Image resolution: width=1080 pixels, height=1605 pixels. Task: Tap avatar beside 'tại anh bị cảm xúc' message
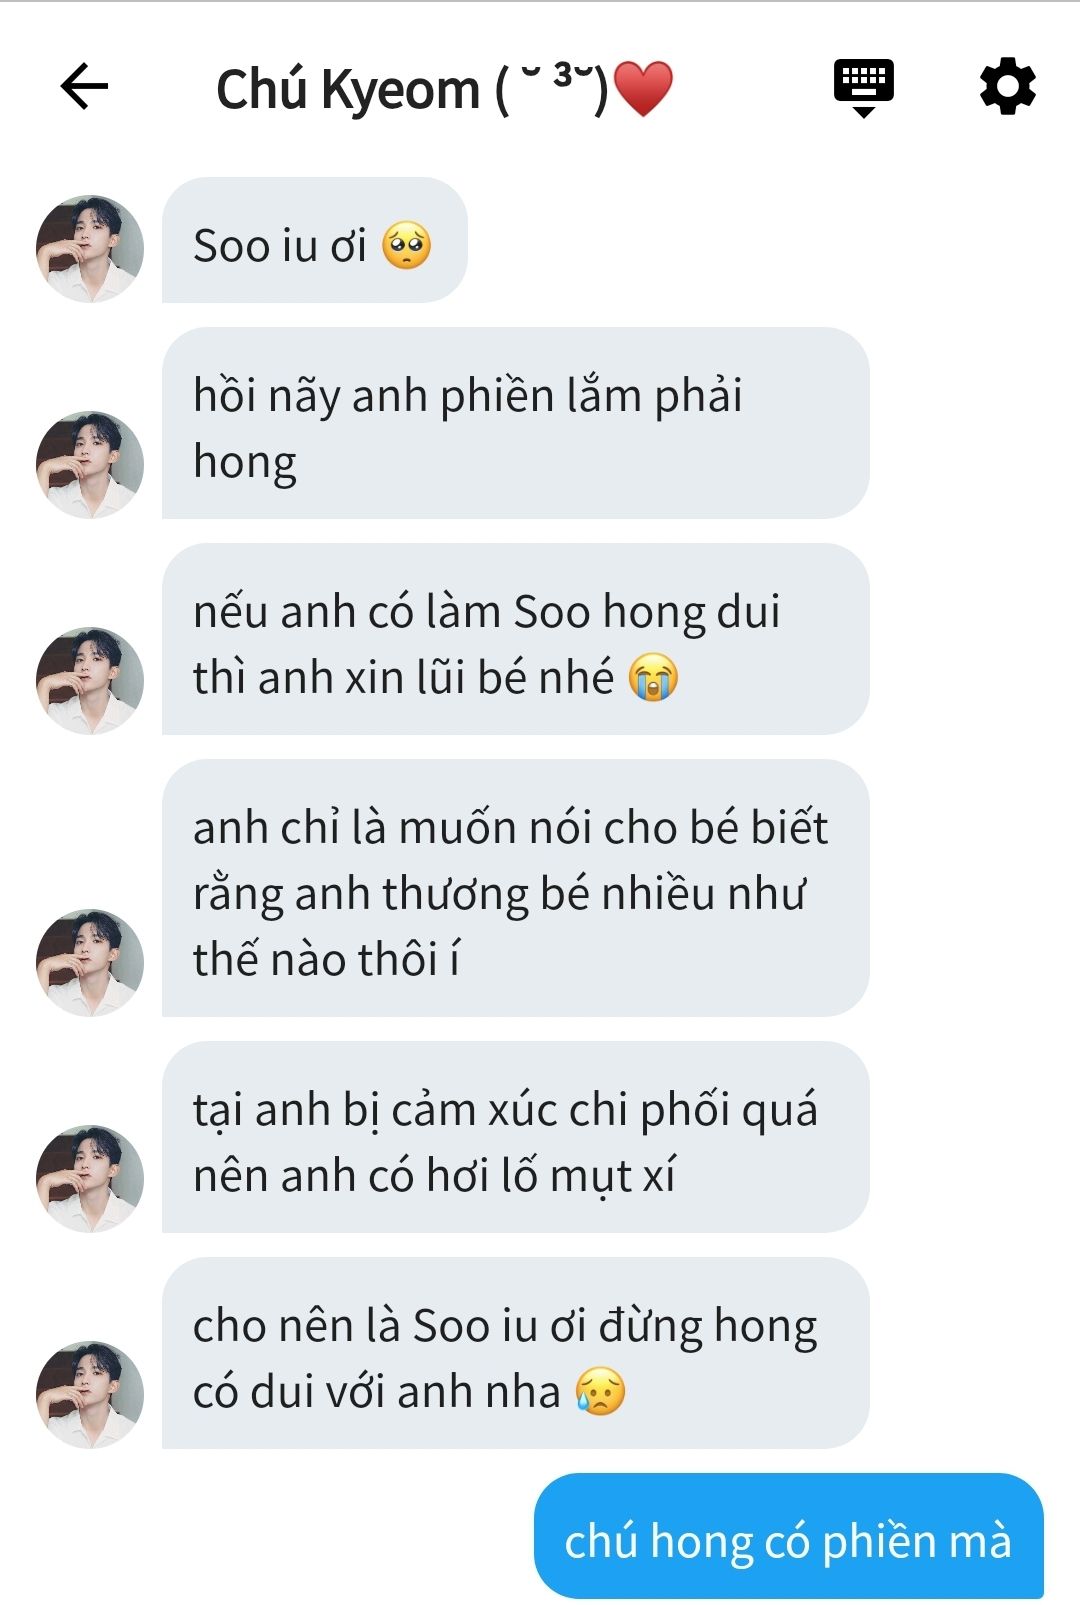tap(90, 1179)
